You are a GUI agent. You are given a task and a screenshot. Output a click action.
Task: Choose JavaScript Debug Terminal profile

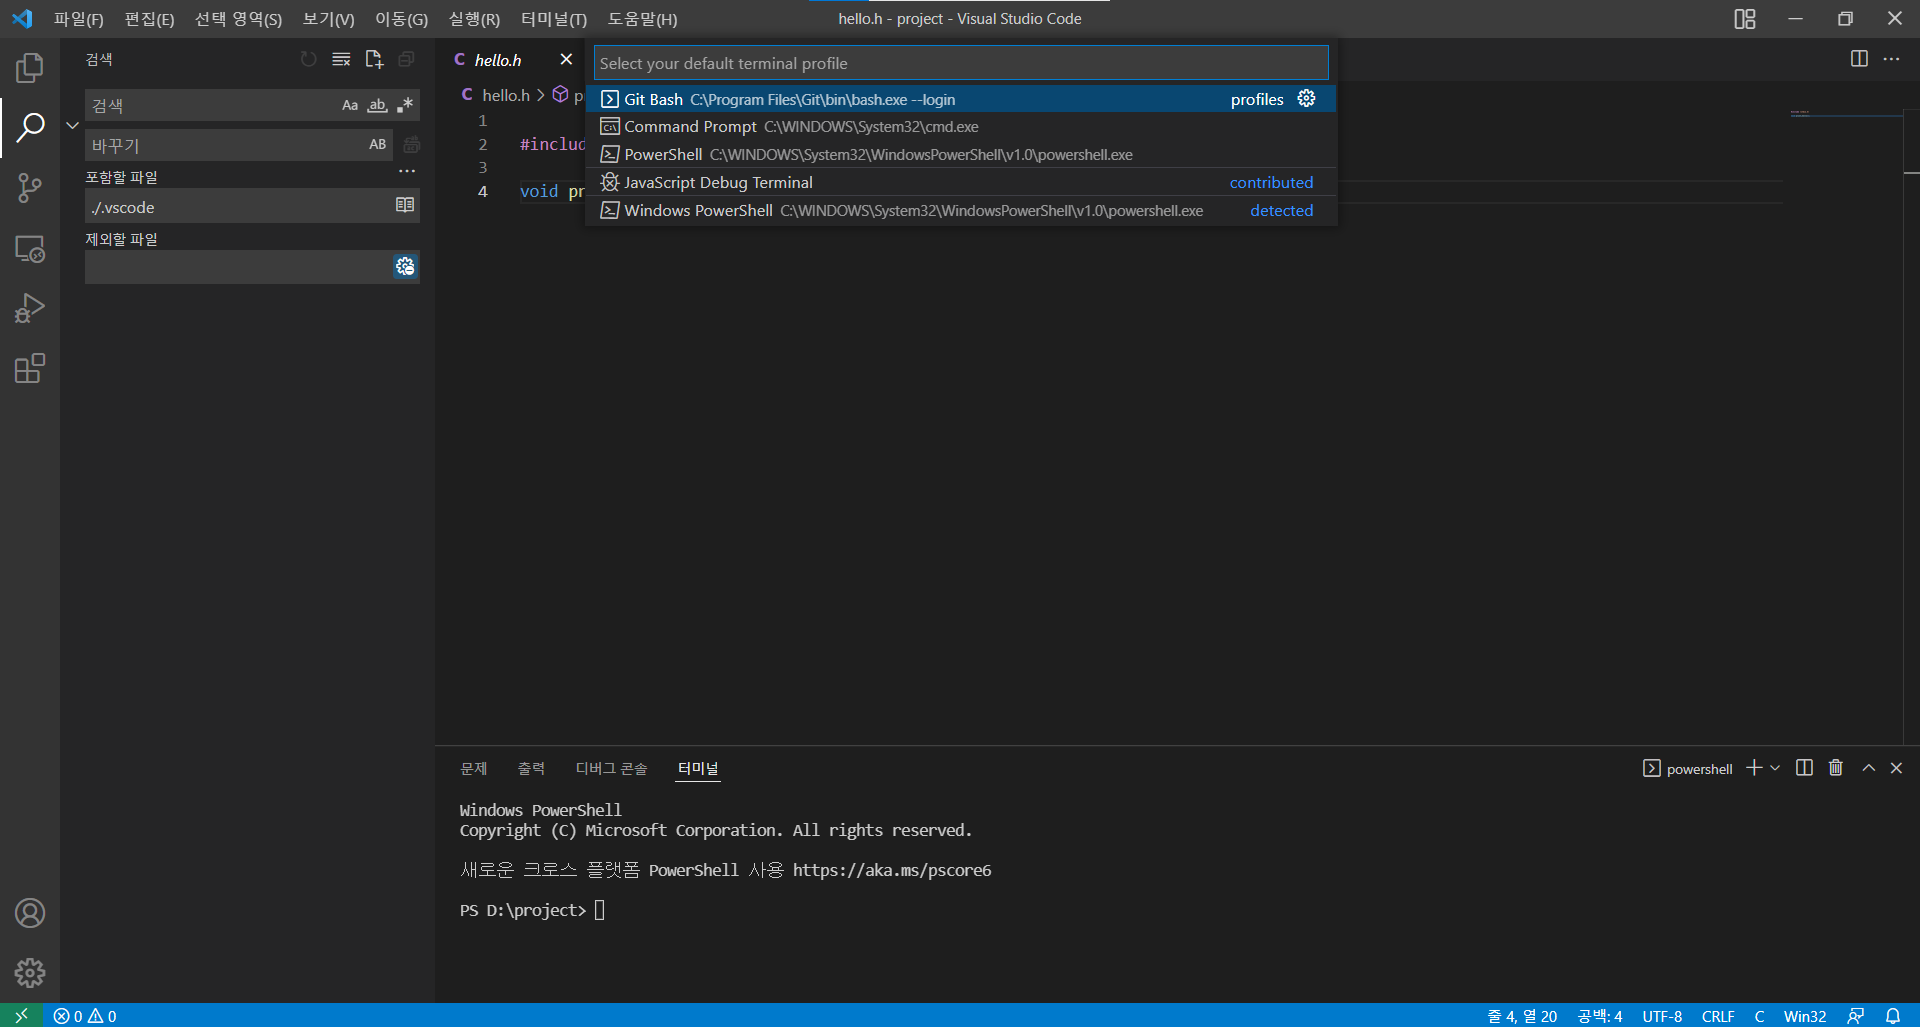(960, 183)
